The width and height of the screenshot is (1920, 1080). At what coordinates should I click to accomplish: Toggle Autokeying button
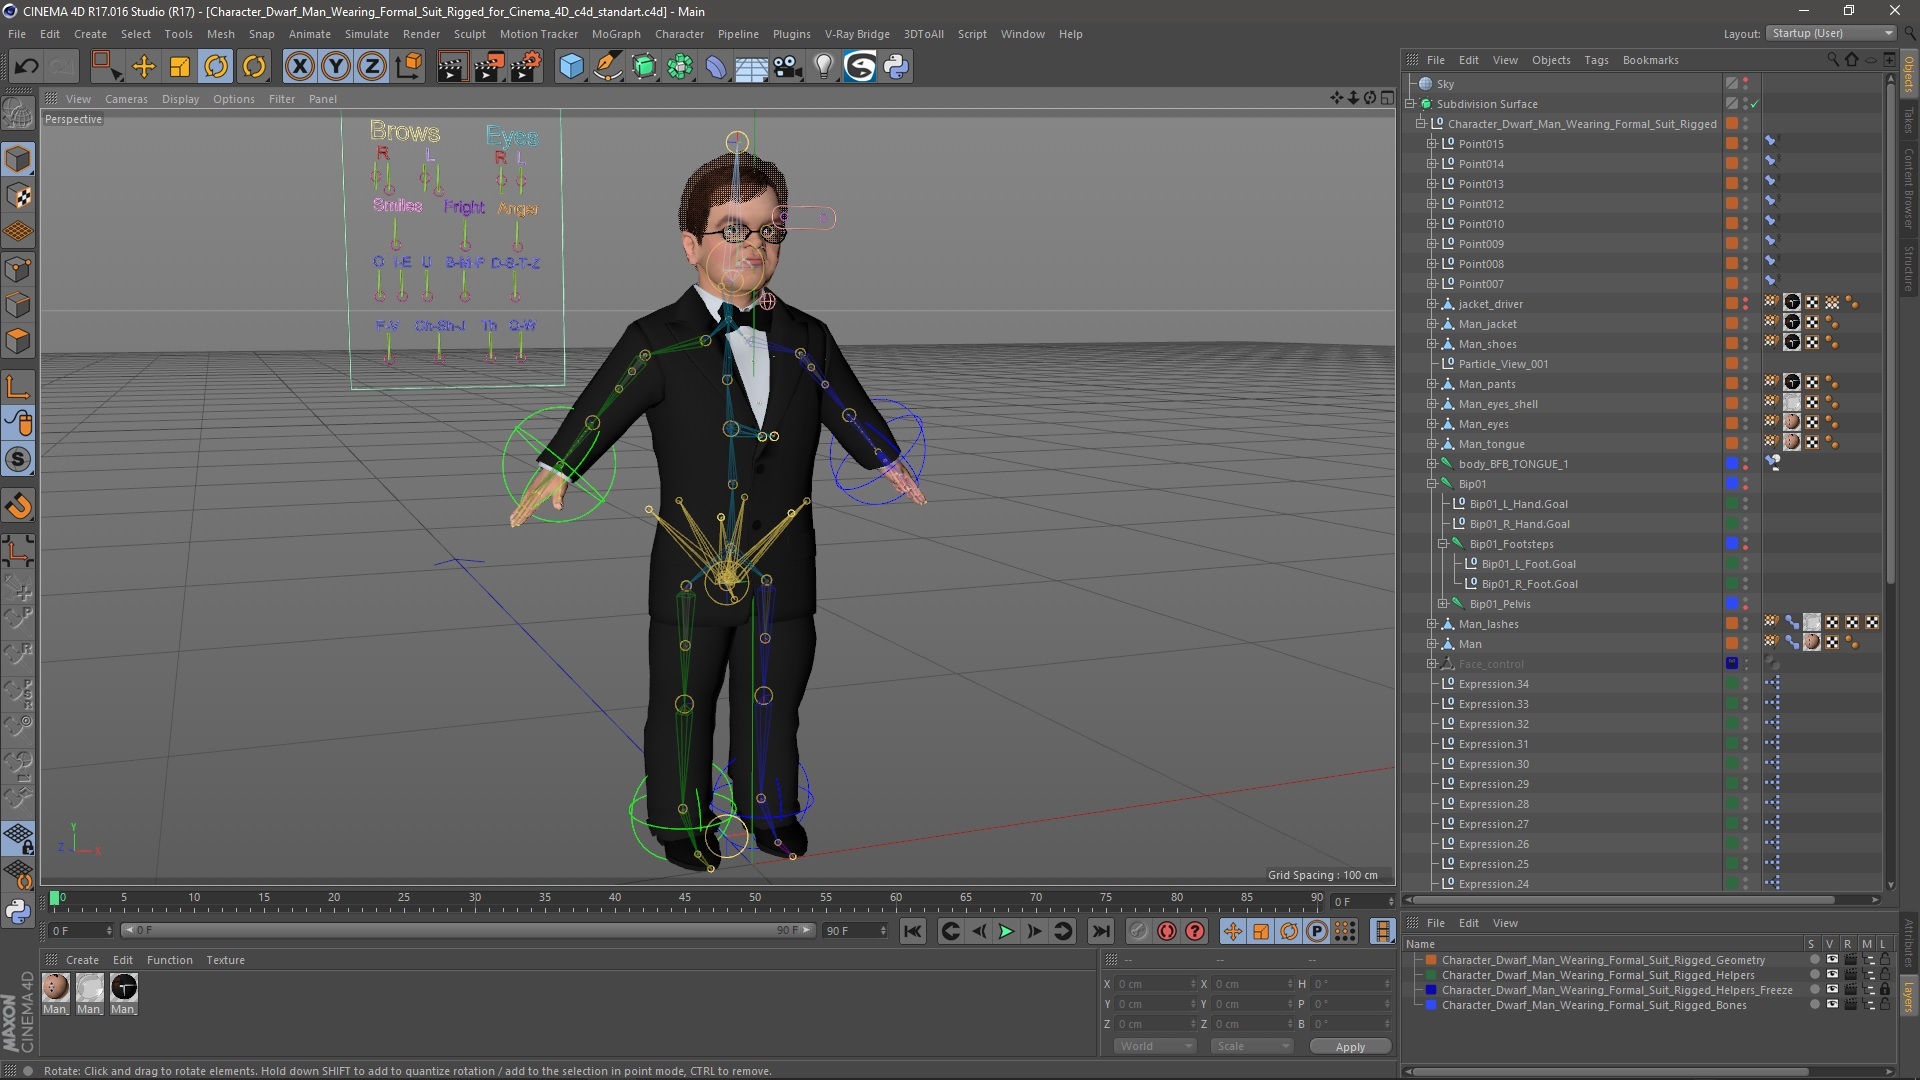tap(1166, 932)
